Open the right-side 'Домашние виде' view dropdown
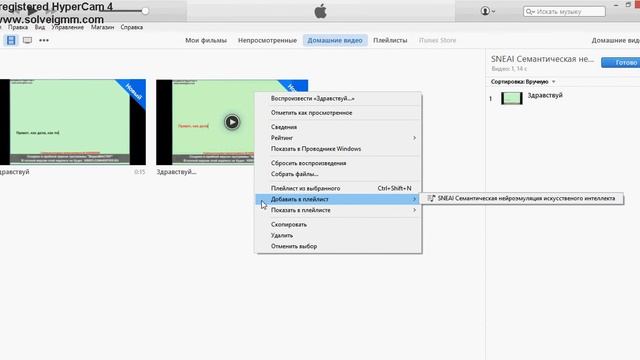Screen dimensions: 640x360 [x=616, y=40]
